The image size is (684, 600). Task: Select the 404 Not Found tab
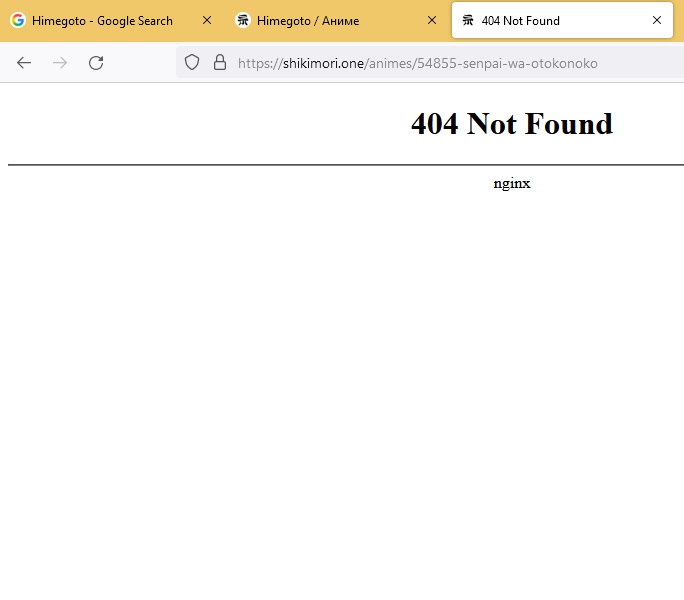click(562, 20)
